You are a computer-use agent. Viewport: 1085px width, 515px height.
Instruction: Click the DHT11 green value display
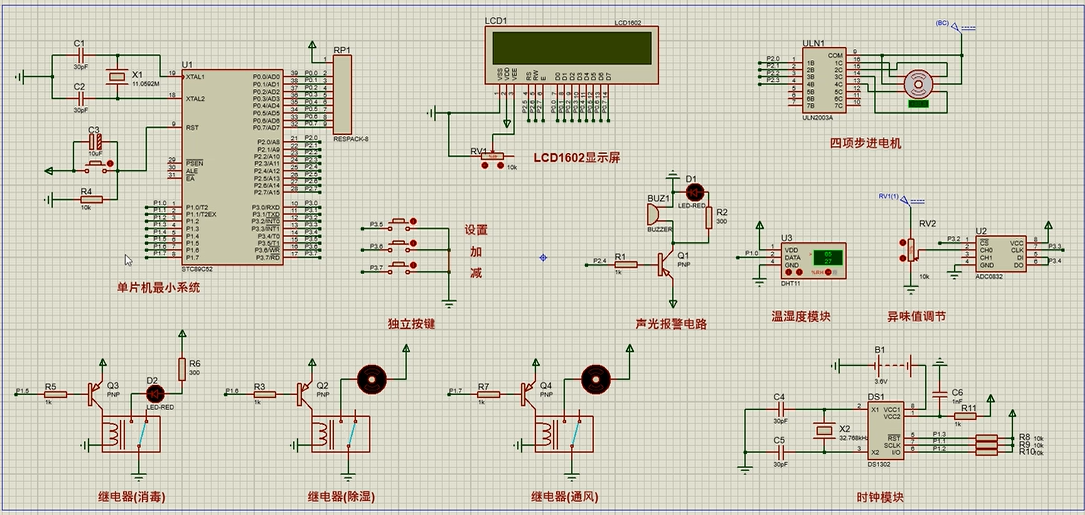tap(827, 257)
